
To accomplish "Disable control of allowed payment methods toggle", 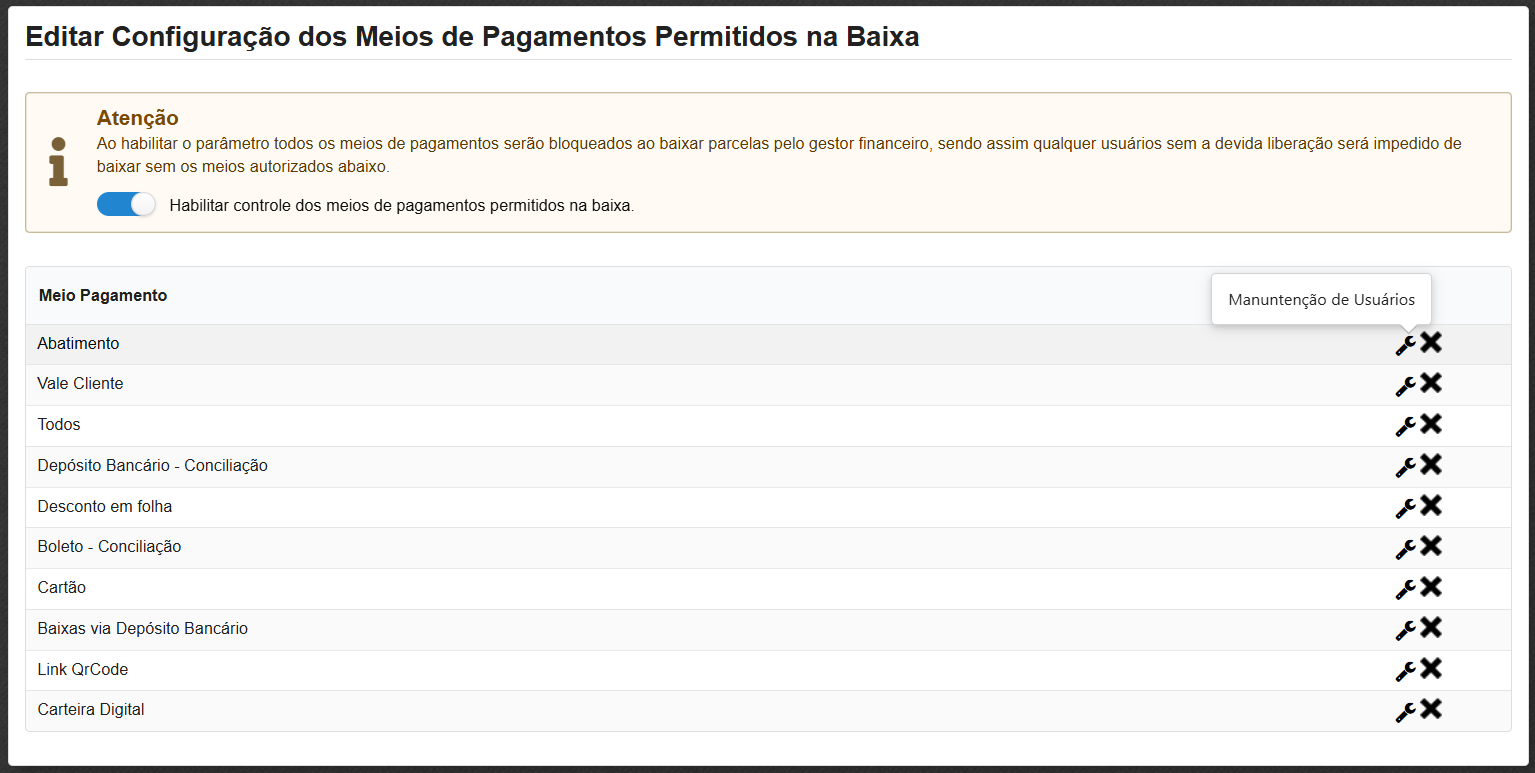I will click(x=126, y=204).
